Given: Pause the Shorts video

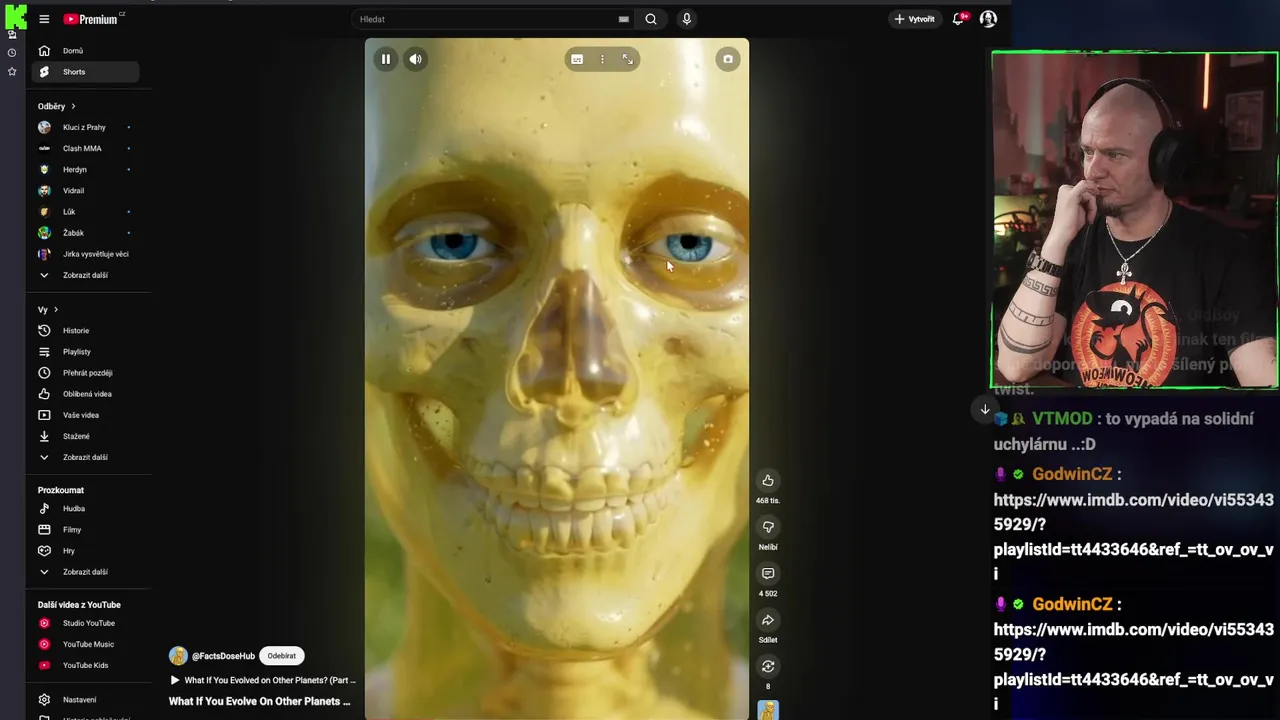Looking at the screenshot, I should point(386,59).
